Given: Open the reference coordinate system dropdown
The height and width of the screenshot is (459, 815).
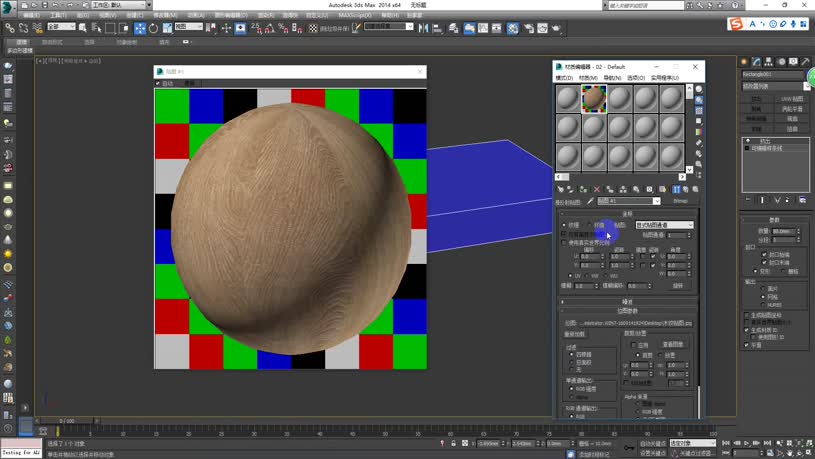Looking at the screenshot, I should 189,27.
